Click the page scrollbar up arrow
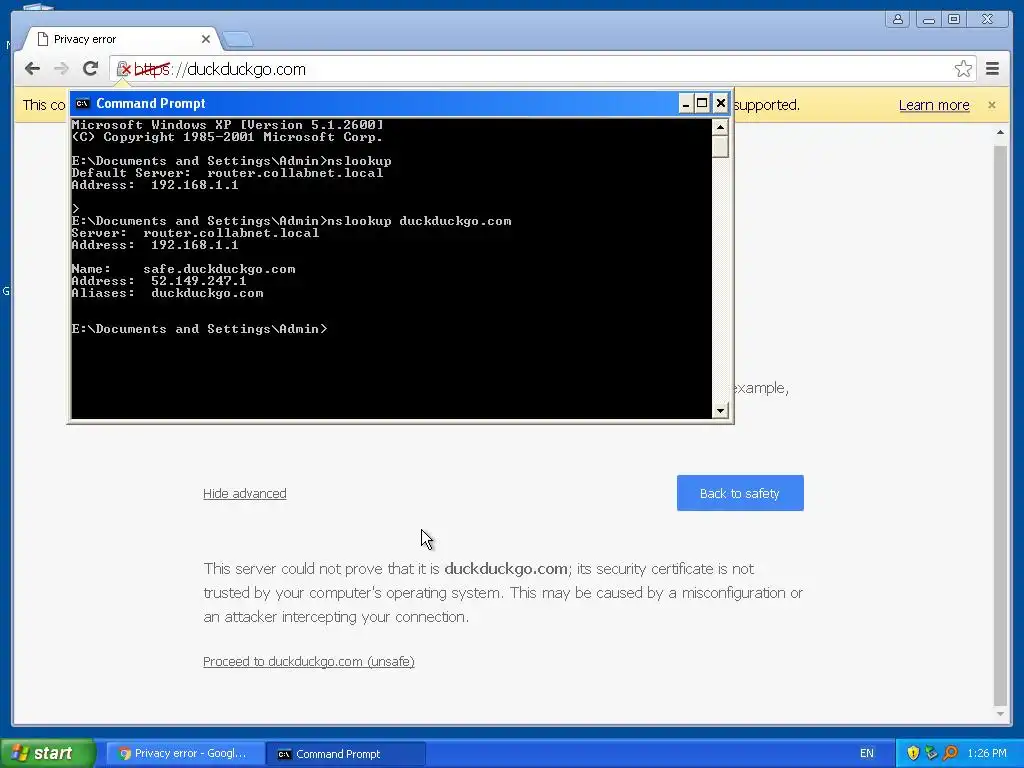This screenshot has height=768, width=1024. (x=1000, y=133)
